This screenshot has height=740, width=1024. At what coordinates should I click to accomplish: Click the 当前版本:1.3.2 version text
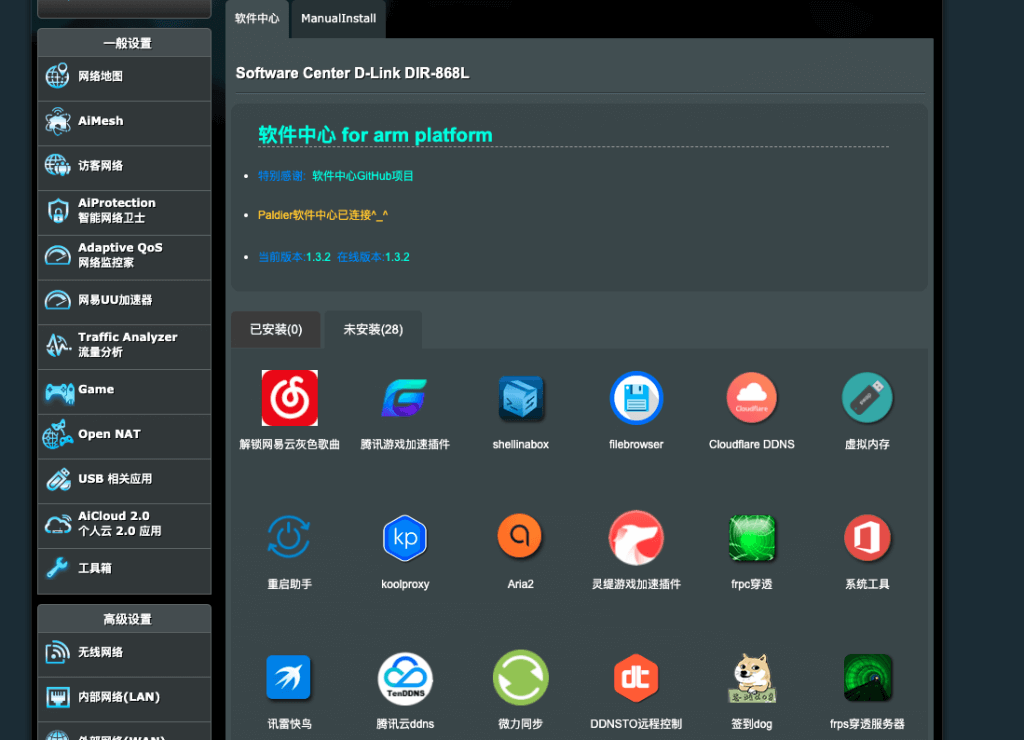(294, 257)
